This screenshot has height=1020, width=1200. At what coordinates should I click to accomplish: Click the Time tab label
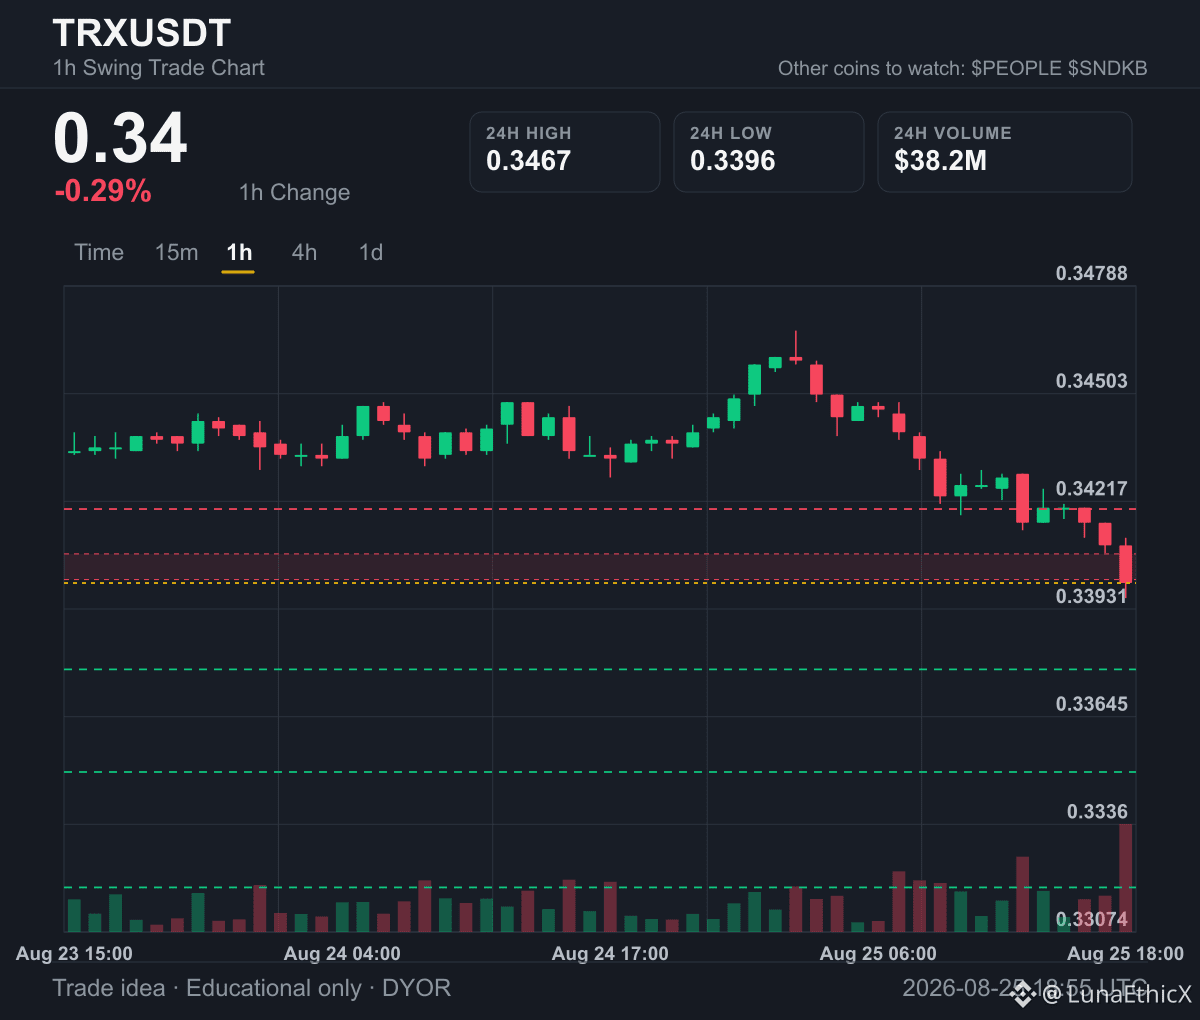click(x=99, y=252)
